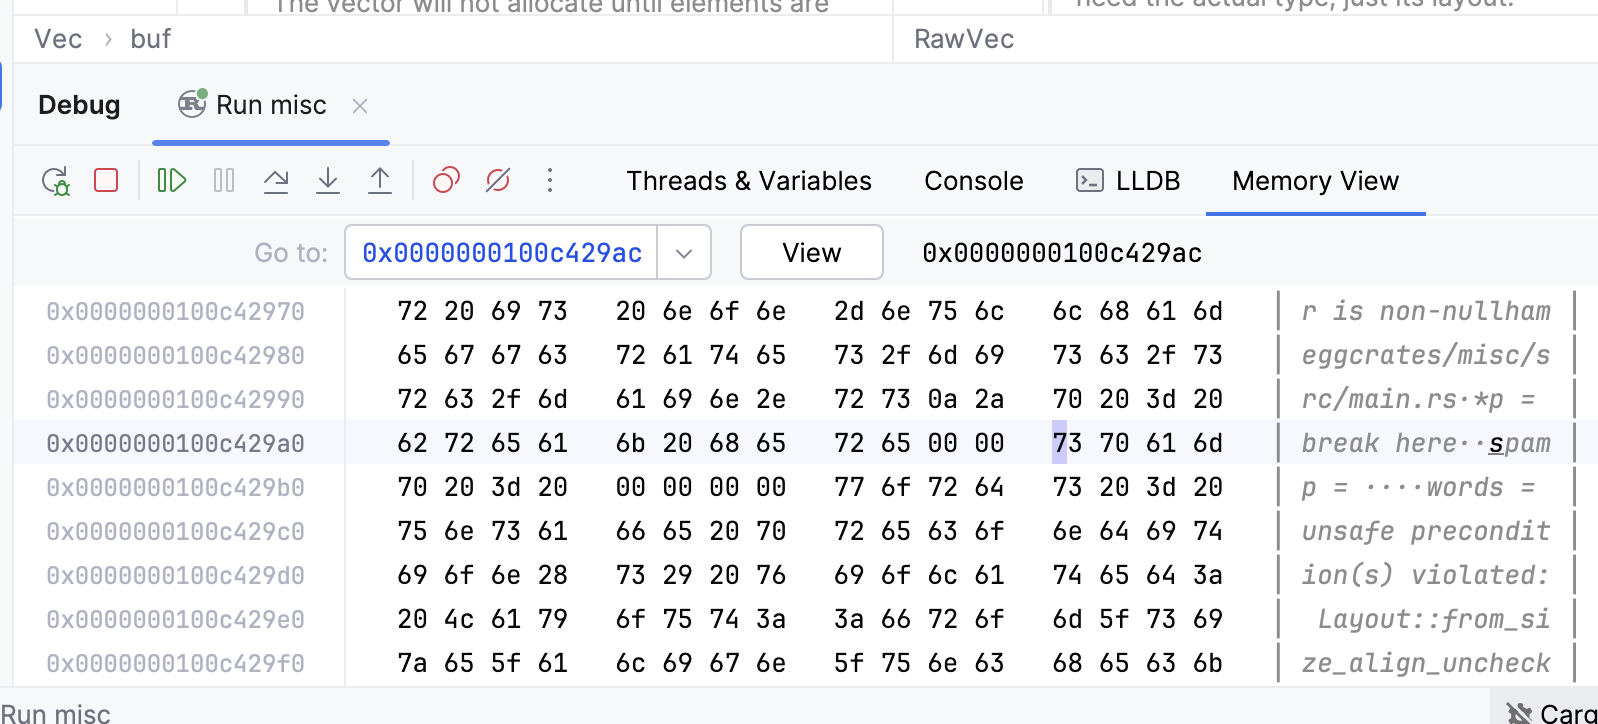Viewport: 1598px width, 724px height.
Task: Select address row 0x0000000100c429d0
Action: tap(176, 575)
